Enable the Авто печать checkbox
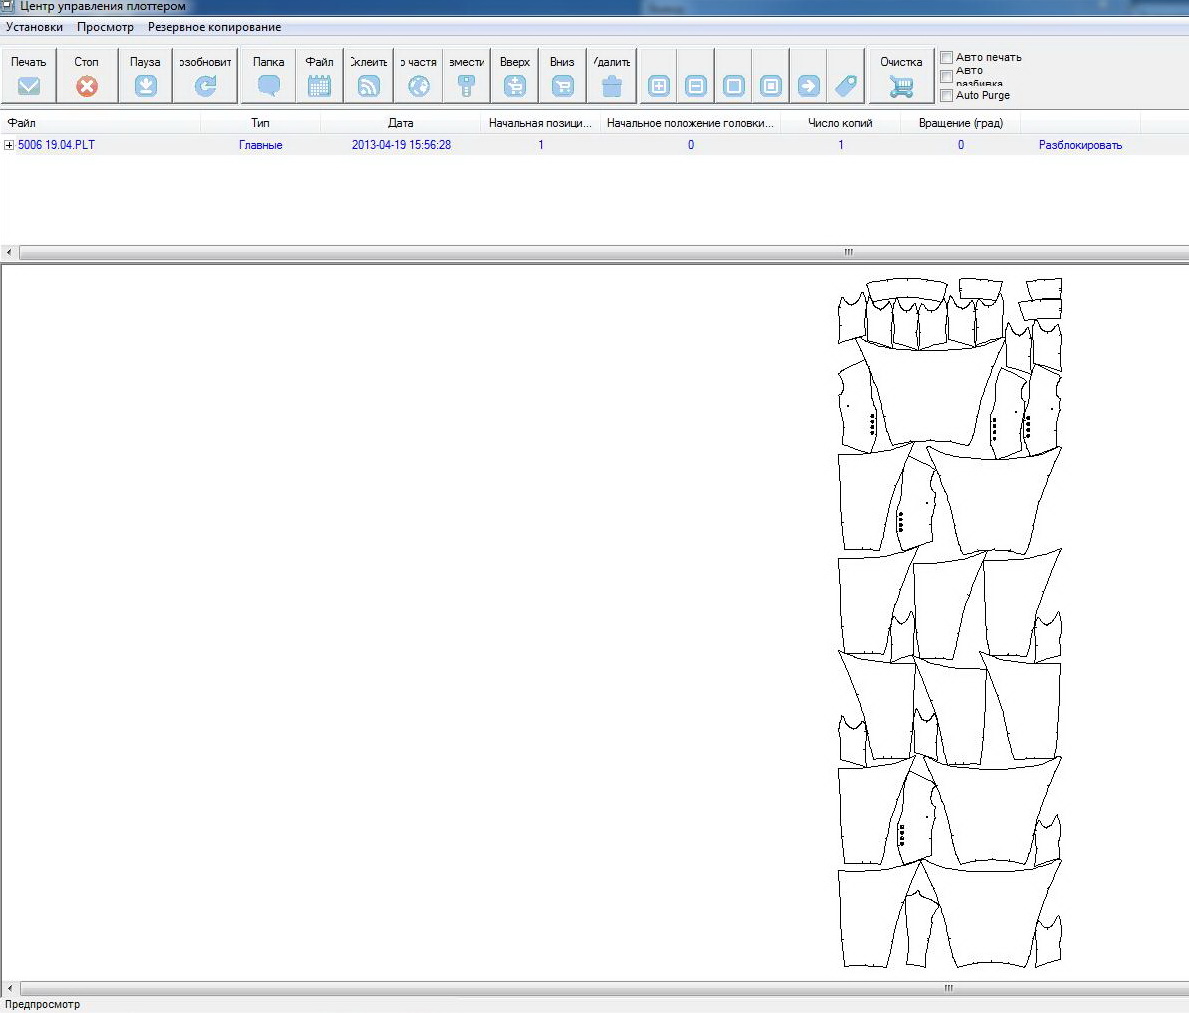1189x1013 pixels. pos(947,58)
